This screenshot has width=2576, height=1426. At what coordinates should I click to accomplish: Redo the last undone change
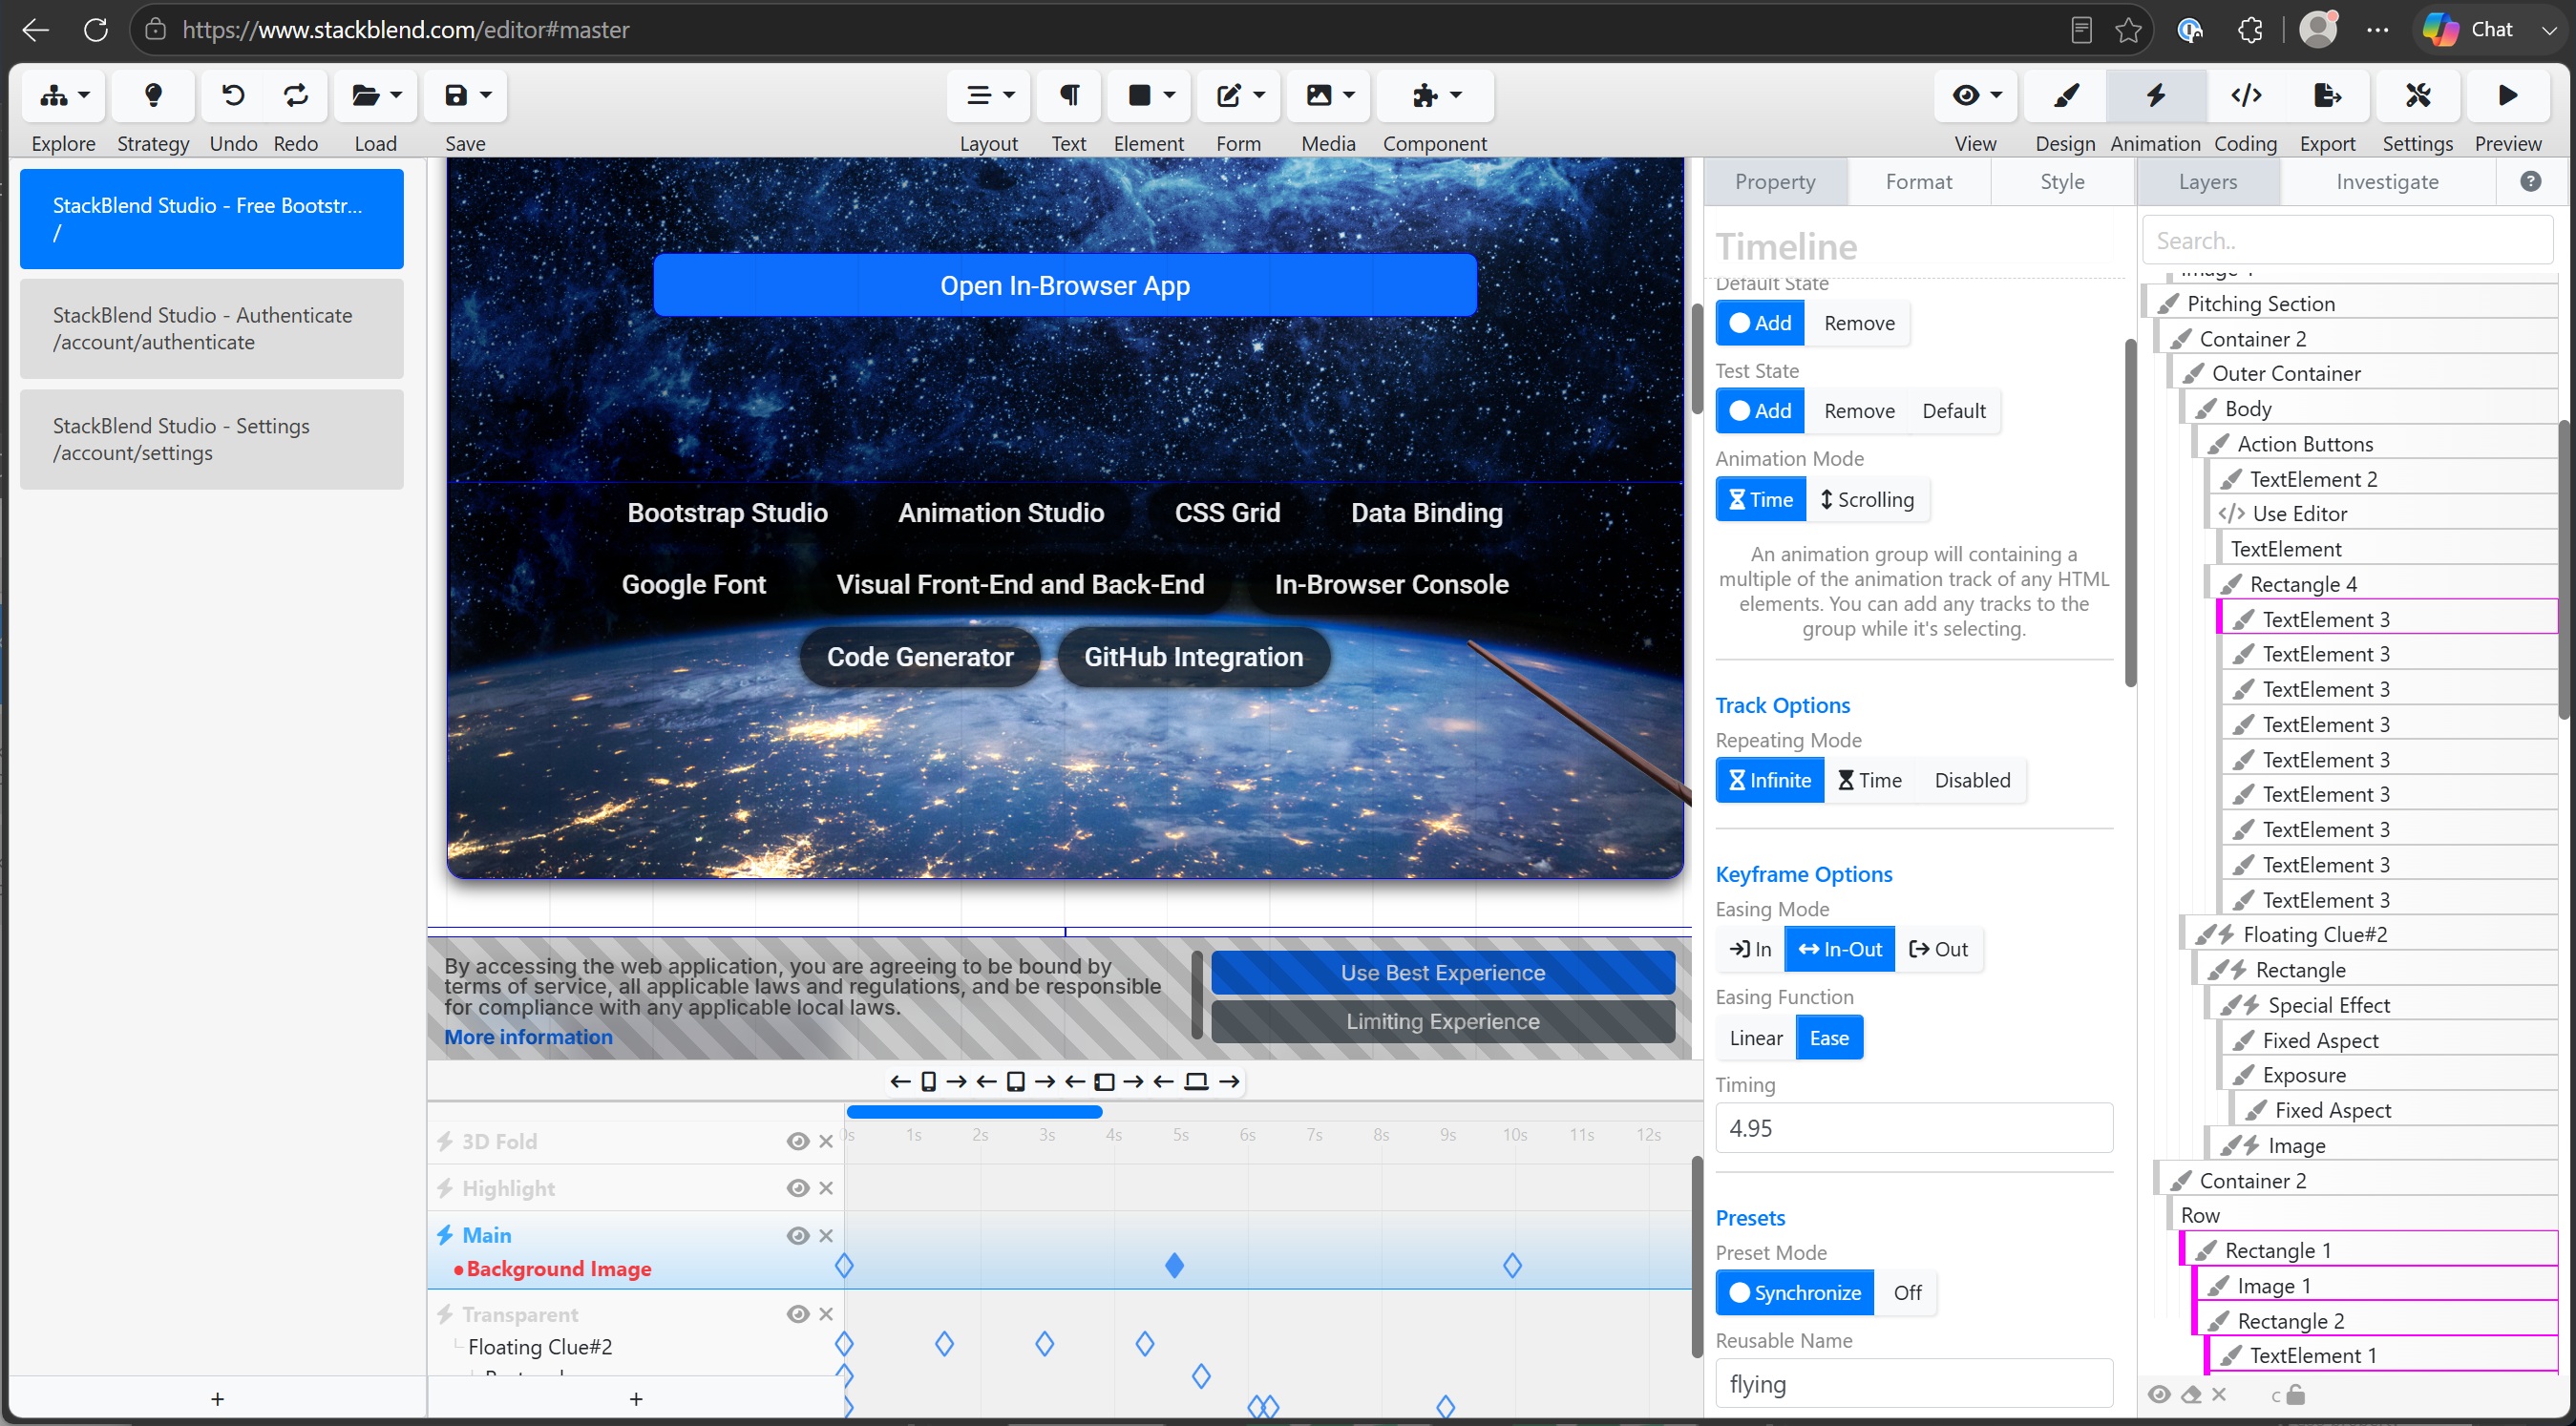coord(296,96)
